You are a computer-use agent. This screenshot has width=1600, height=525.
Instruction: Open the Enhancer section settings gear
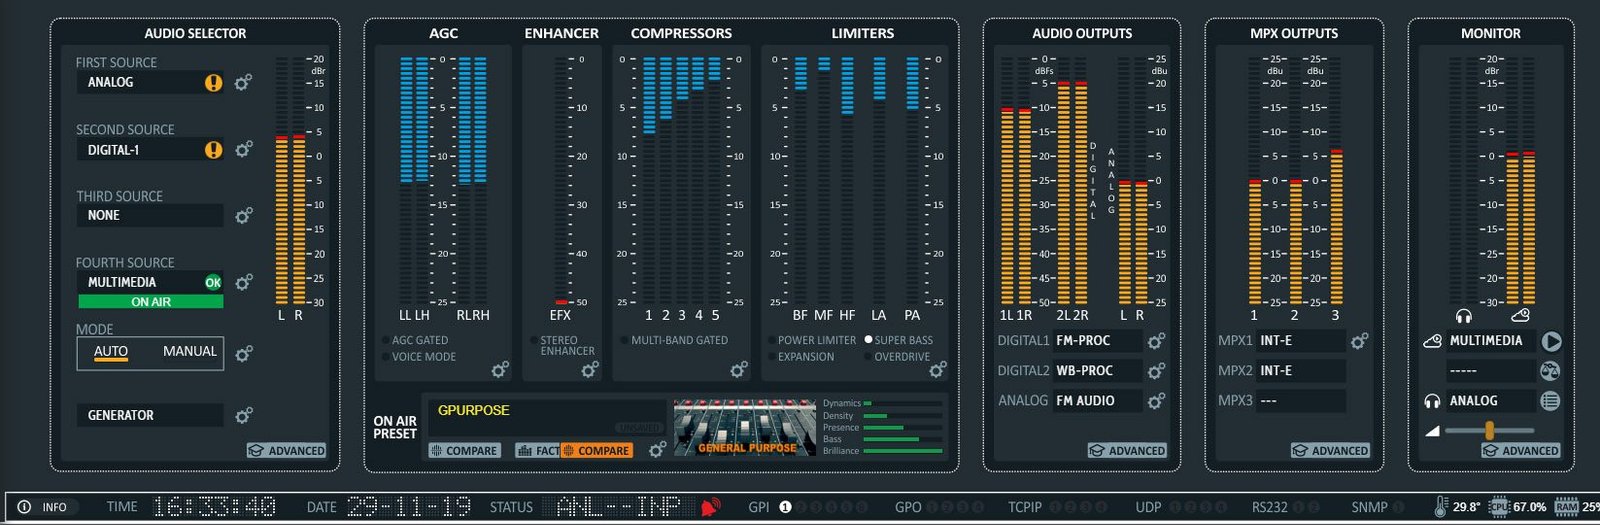tap(590, 369)
